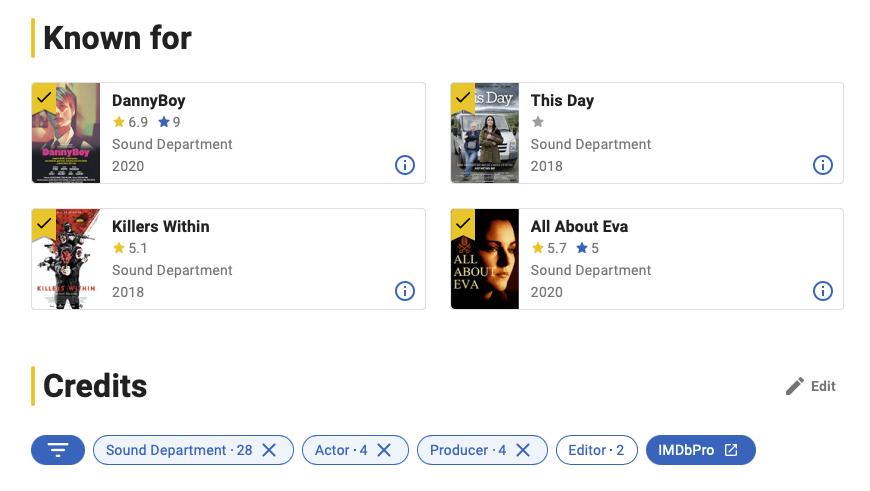This screenshot has width=870, height=491.
Task: Open info icon for This Day
Action: tap(822, 165)
